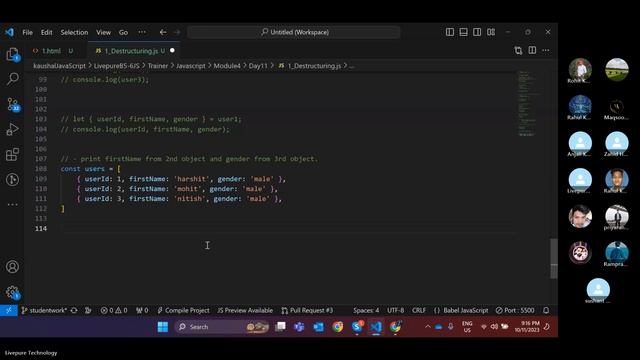Screen dimensions: 640x360
Task: Open the Manage gear icon
Action: [13, 292]
